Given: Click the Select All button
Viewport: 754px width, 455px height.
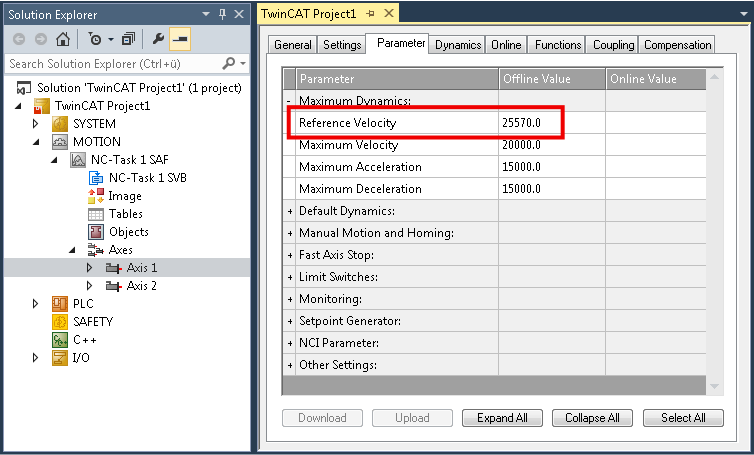Looking at the screenshot, I should [x=683, y=418].
